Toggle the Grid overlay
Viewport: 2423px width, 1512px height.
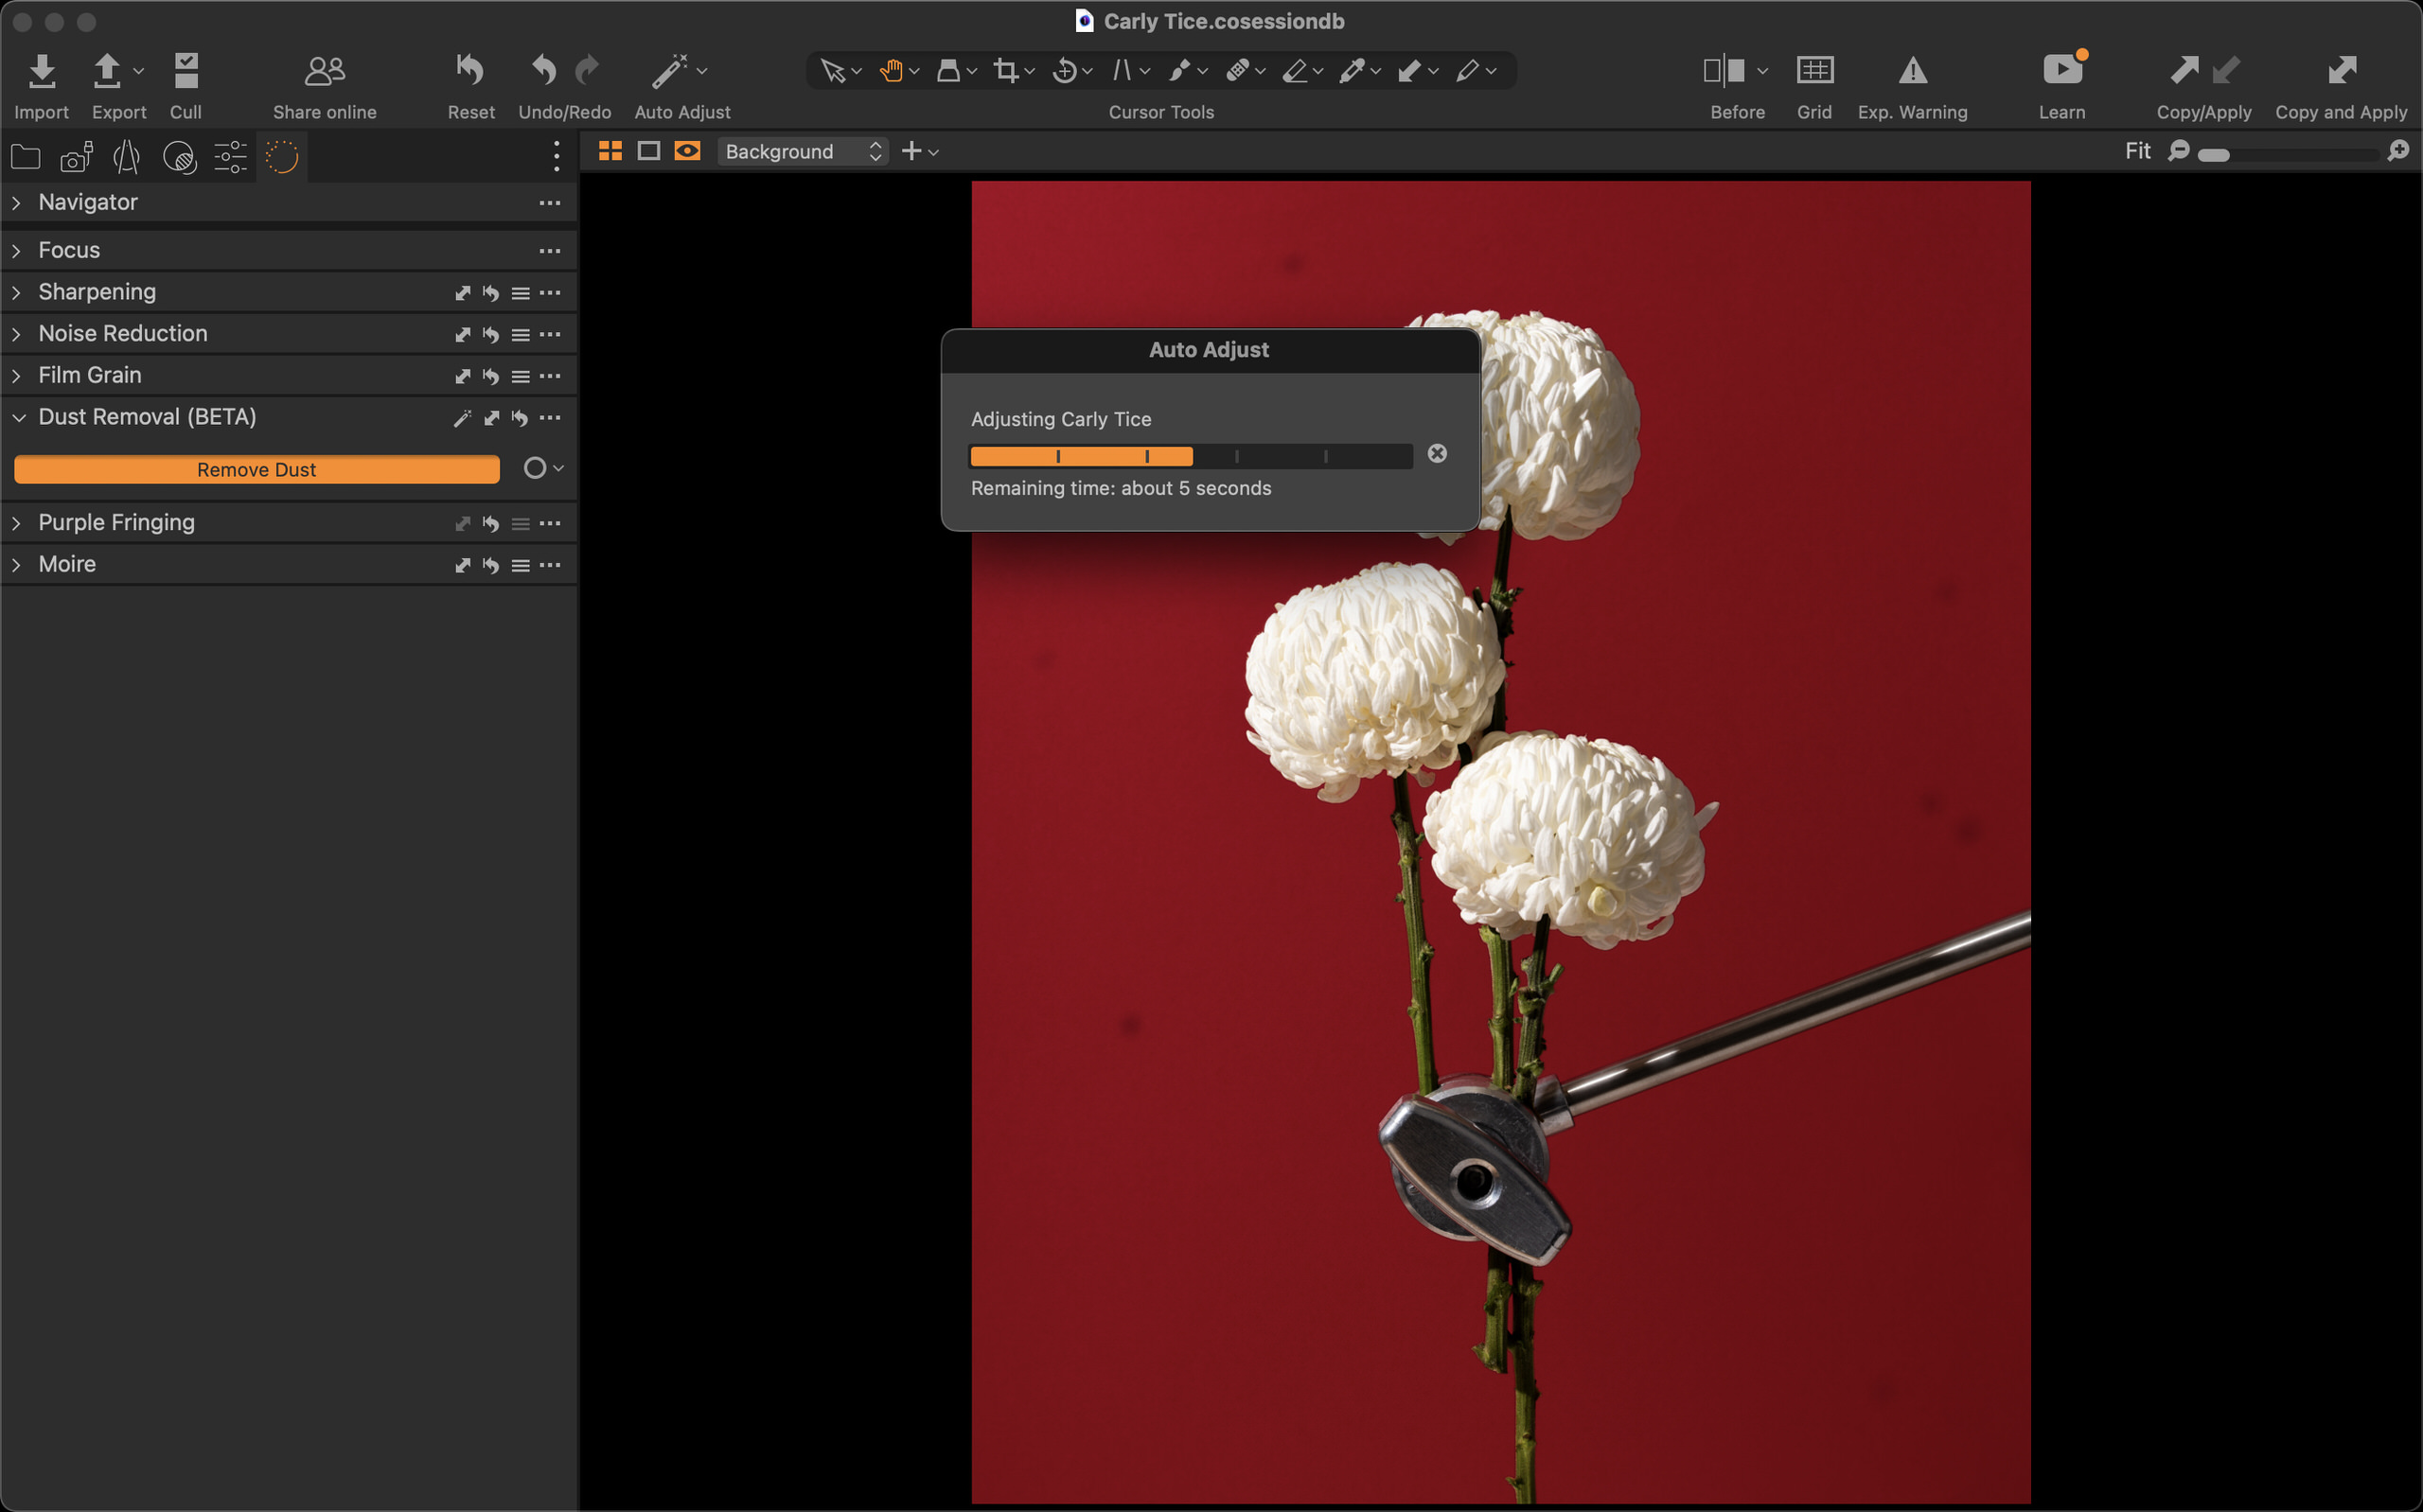[1814, 70]
